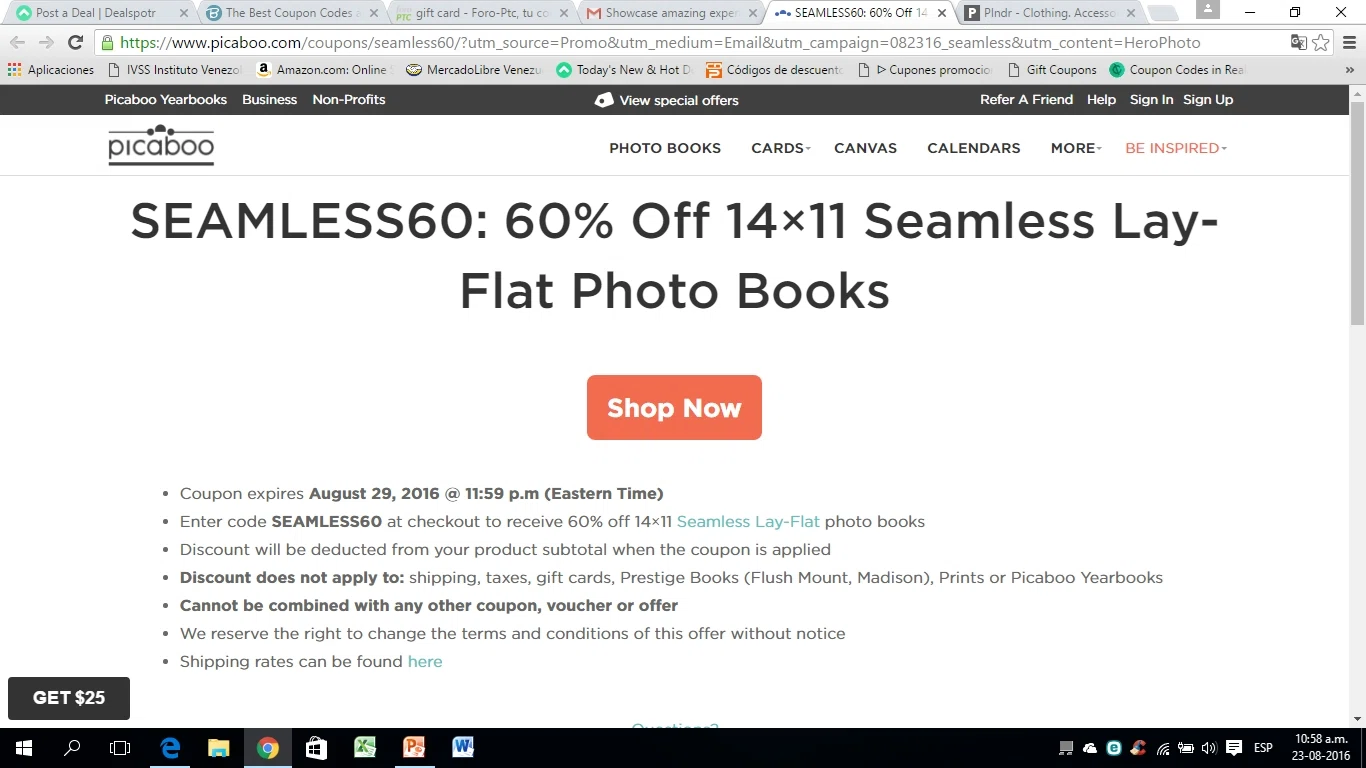Click the Picaboo logo
Viewport: 1366px width, 768px height.
(x=161, y=146)
